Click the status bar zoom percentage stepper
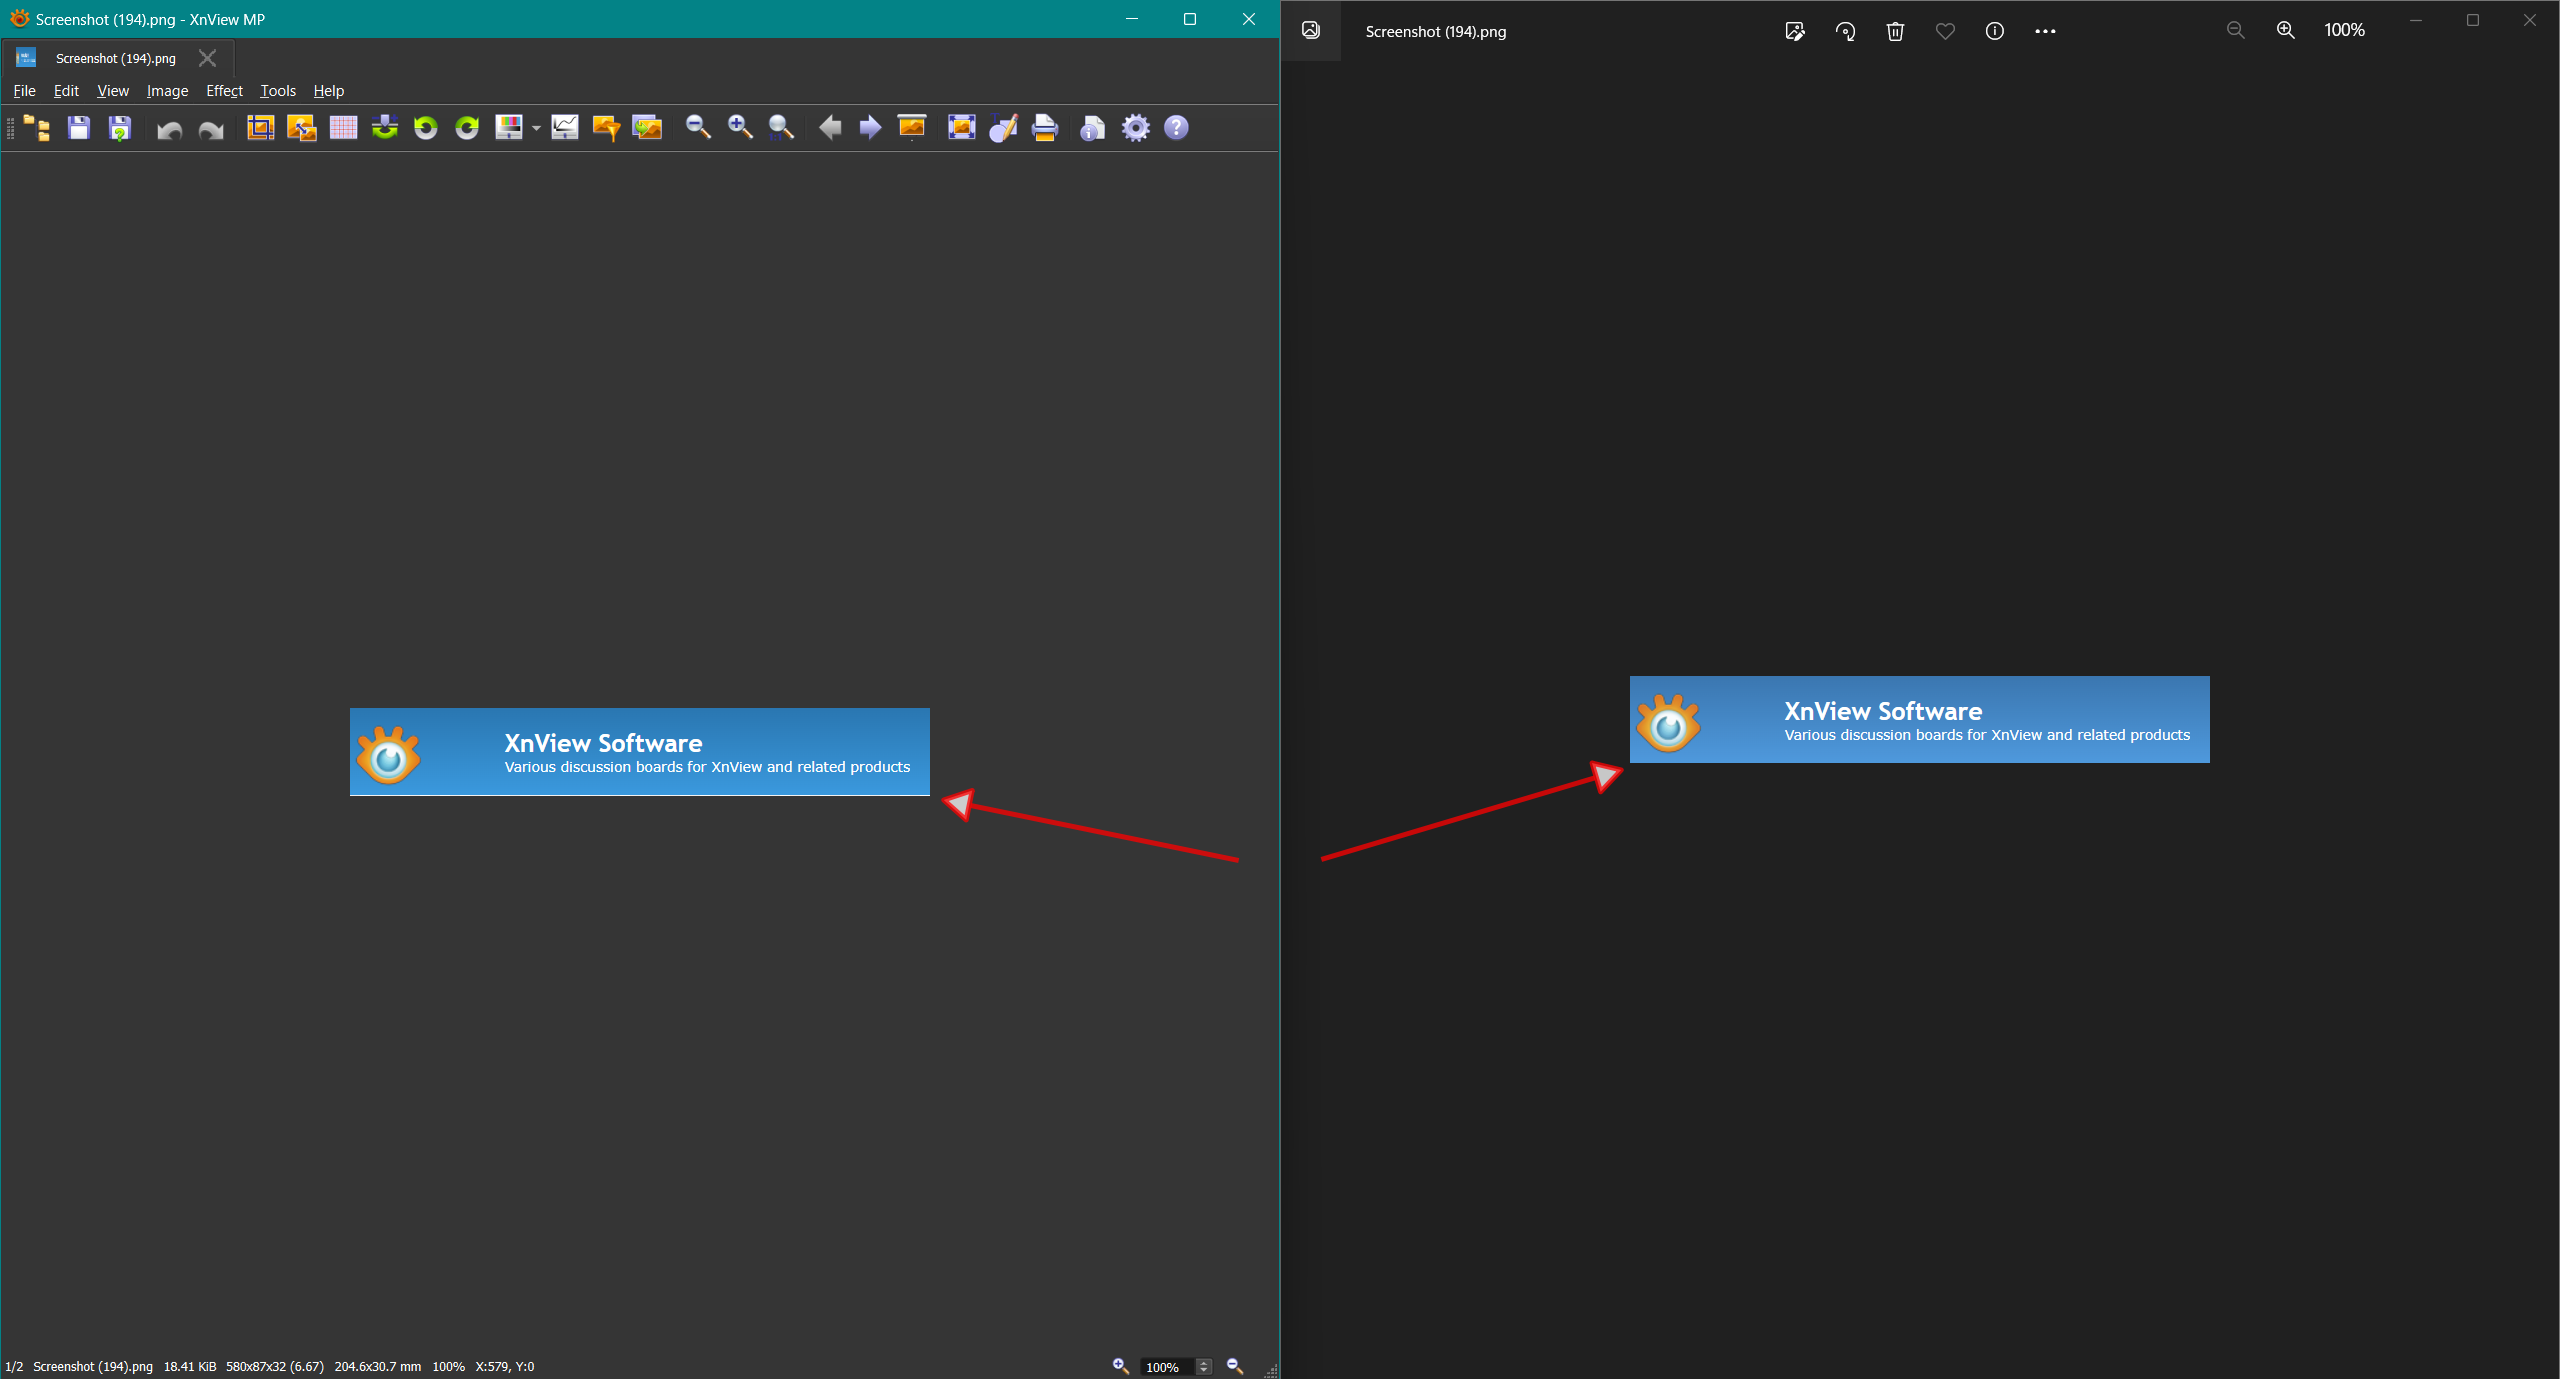 click(x=1204, y=1366)
